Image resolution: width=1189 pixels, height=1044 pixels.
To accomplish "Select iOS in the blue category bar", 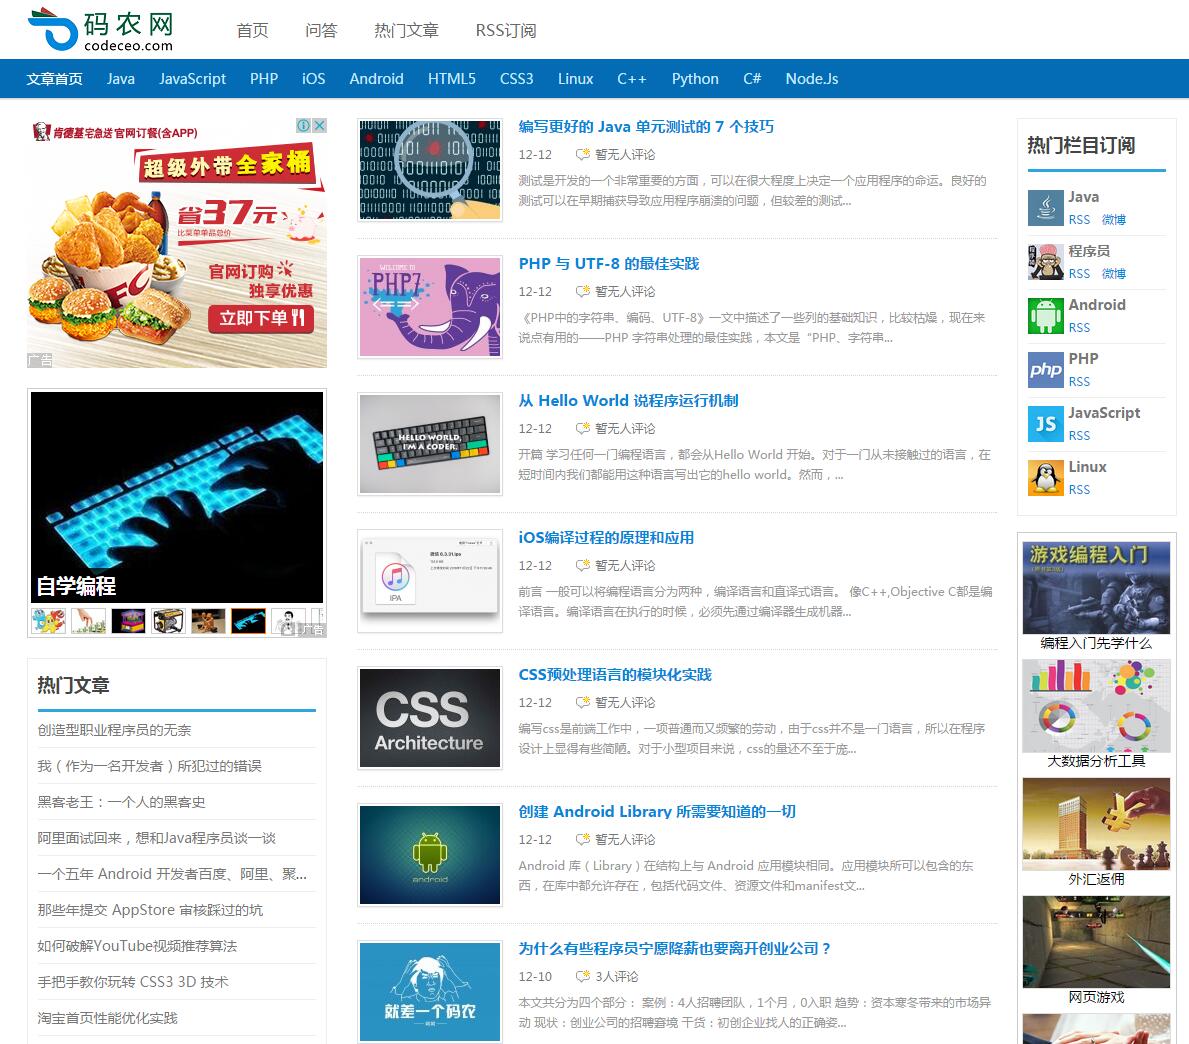I will 313,79.
